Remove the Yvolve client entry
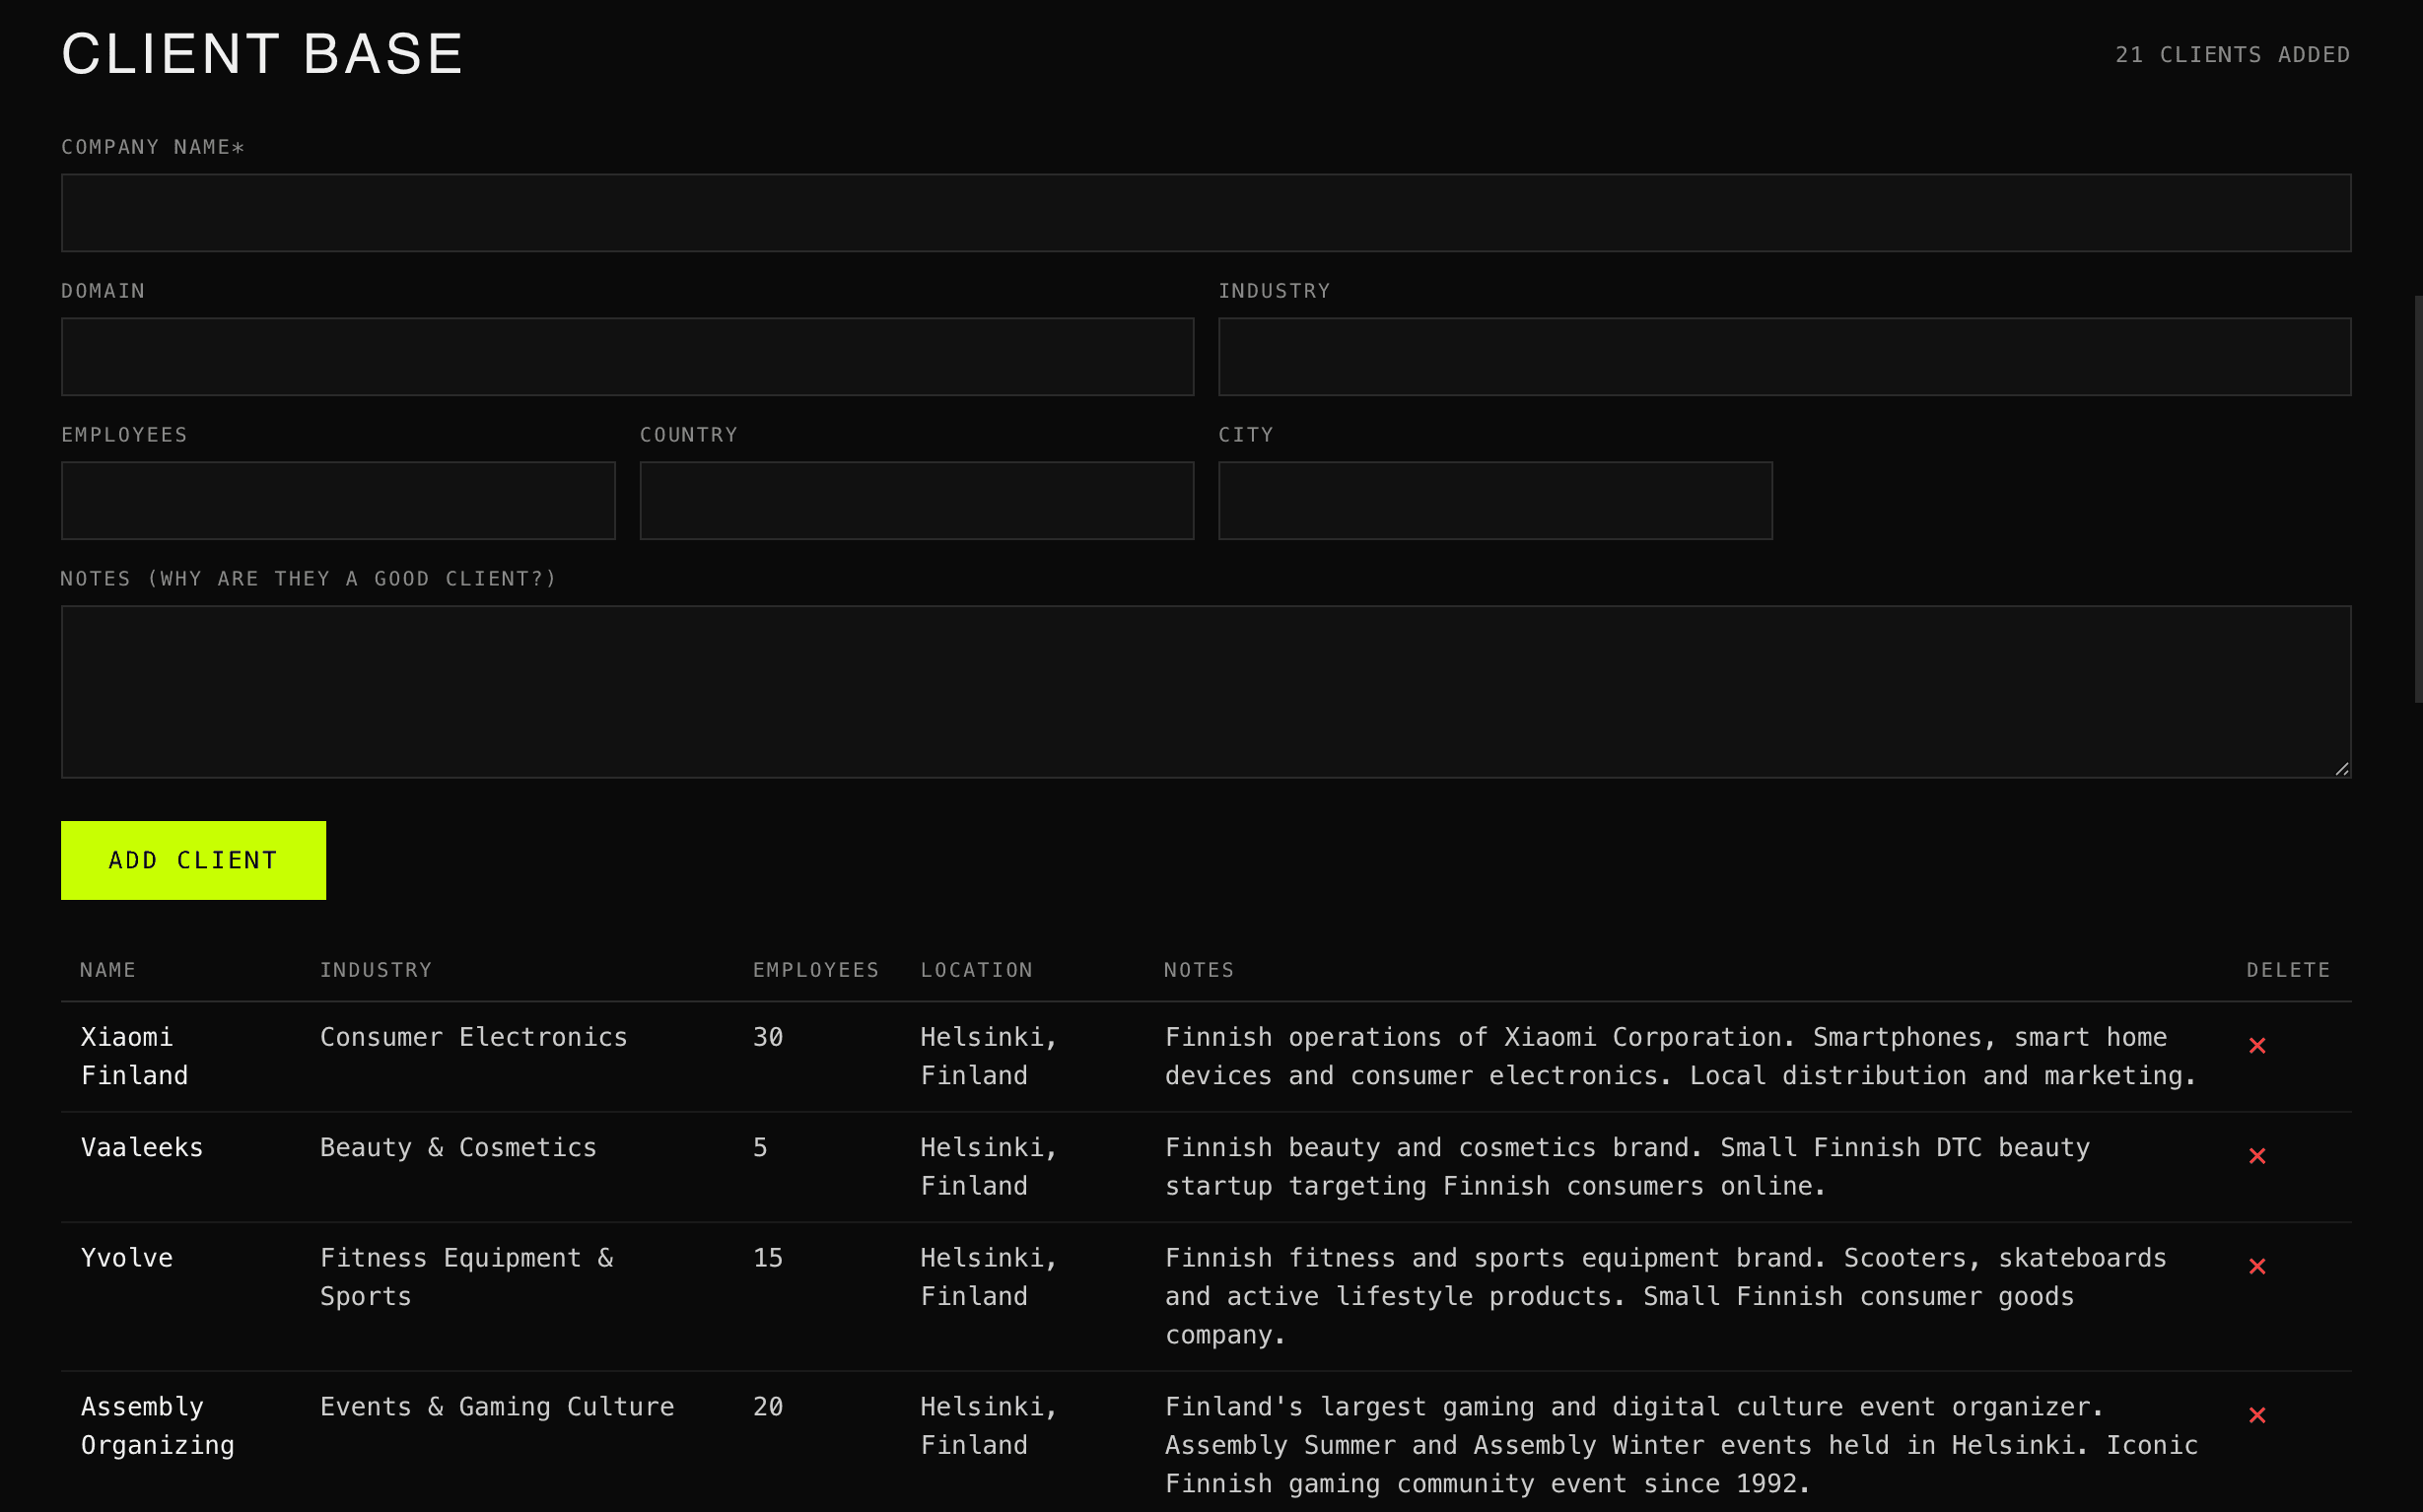The image size is (2423, 1512). click(2257, 1267)
